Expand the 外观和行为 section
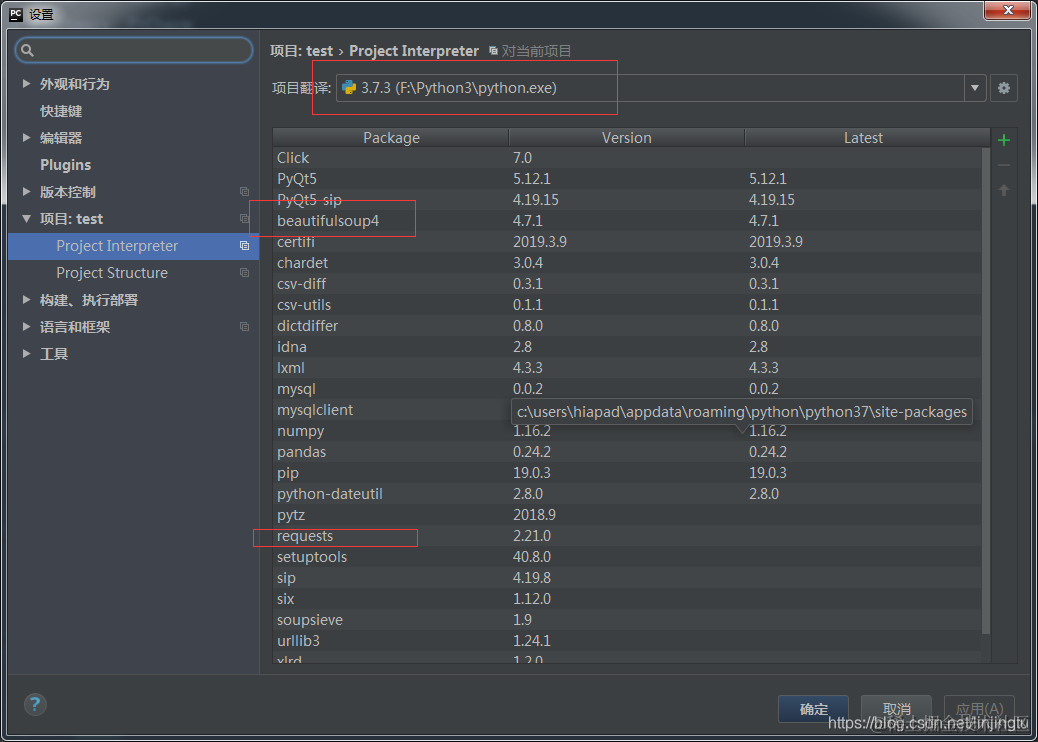Image resolution: width=1038 pixels, height=742 pixels. (26, 83)
